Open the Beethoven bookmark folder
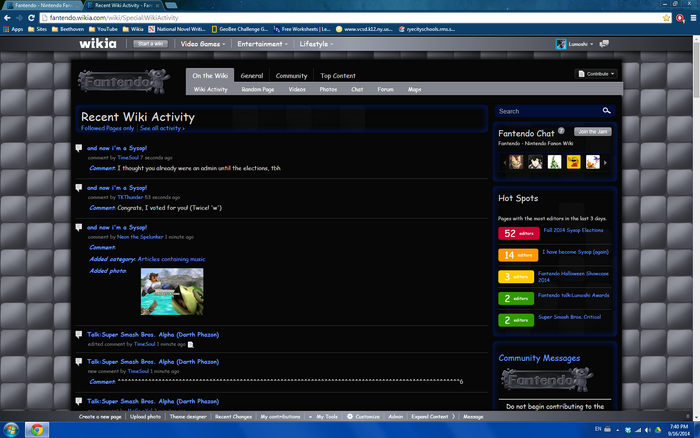 (x=68, y=29)
